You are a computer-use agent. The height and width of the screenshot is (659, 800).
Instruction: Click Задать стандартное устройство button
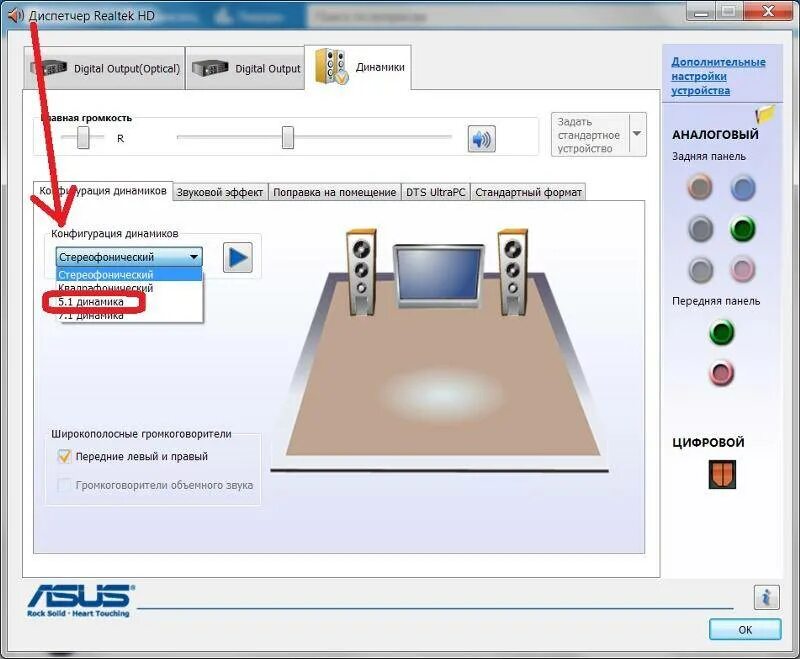tap(590, 135)
